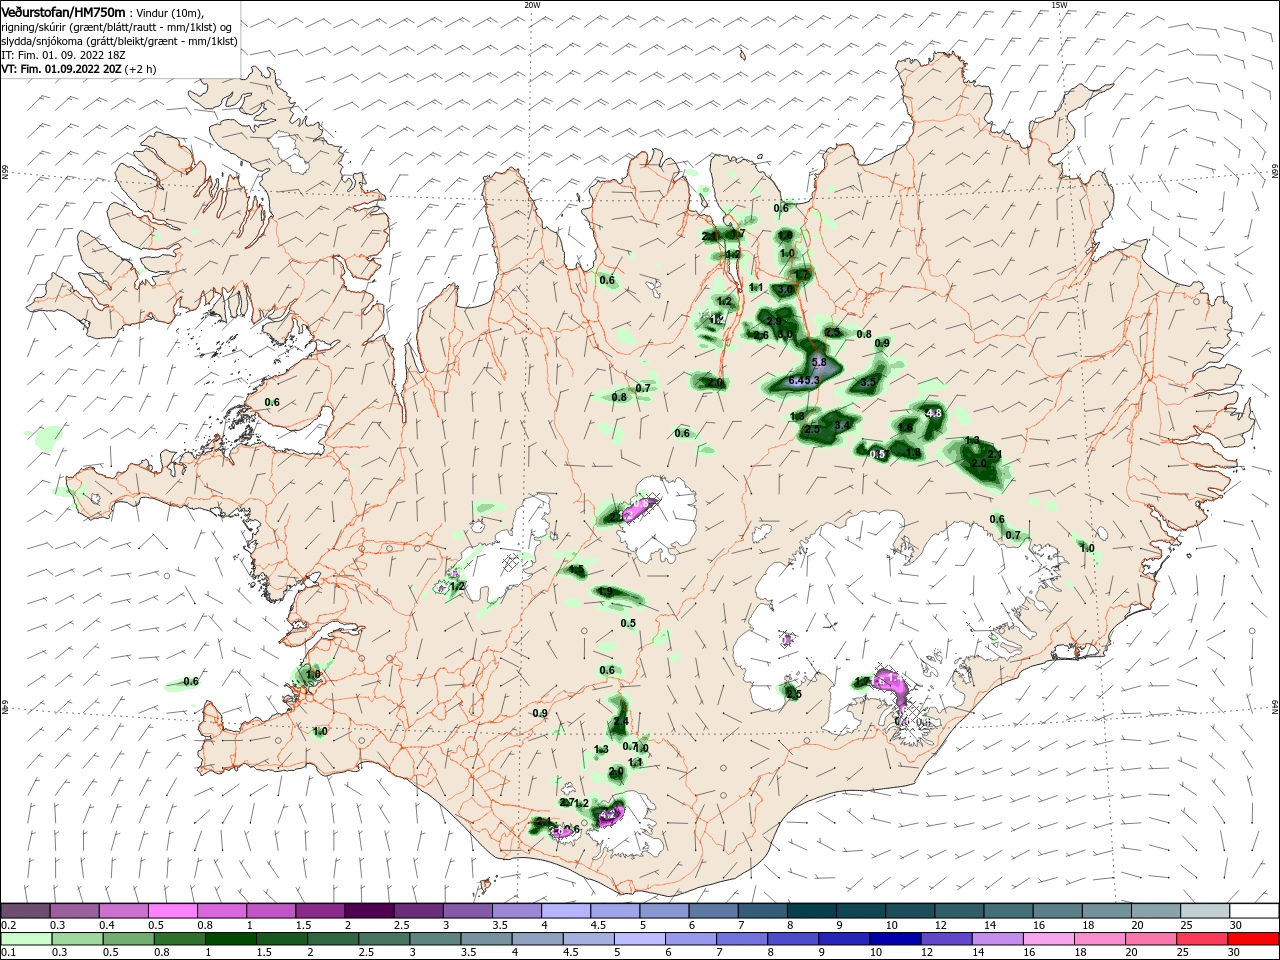Pick the pink 18–20 rain legend swatch
This screenshot has height=960, width=1280.
(x=1099, y=939)
